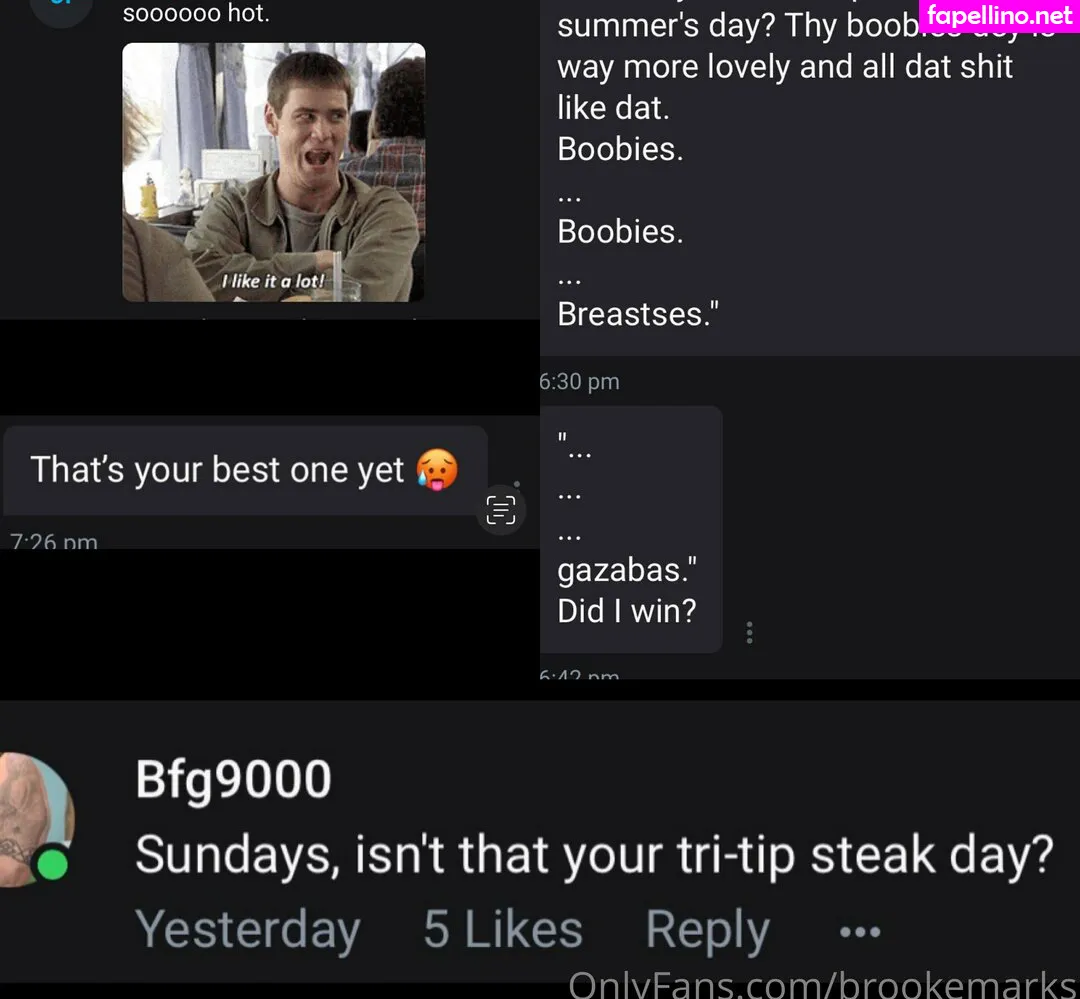The height and width of the screenshot is (999, 1080).
Task: Click the OnlyFans.com/brookemarks watermark text
Action: [x=822, y=985]
